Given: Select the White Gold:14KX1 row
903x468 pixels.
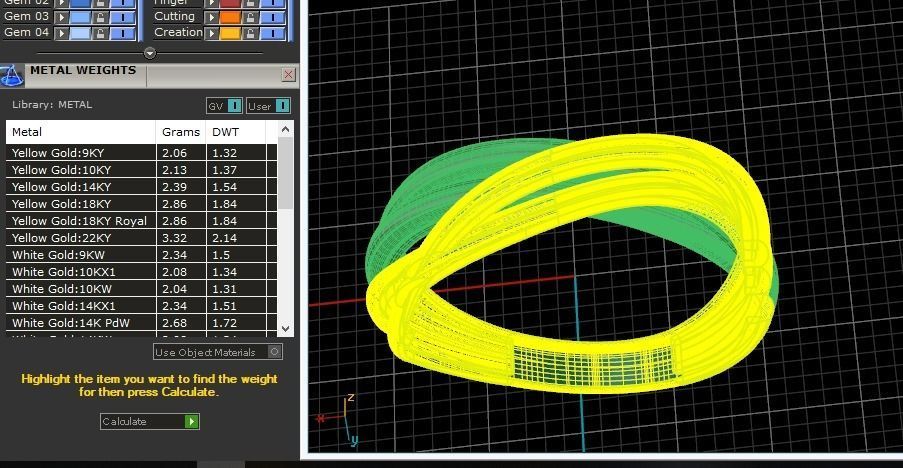Looking at the screenshot, I should [141, 306].
